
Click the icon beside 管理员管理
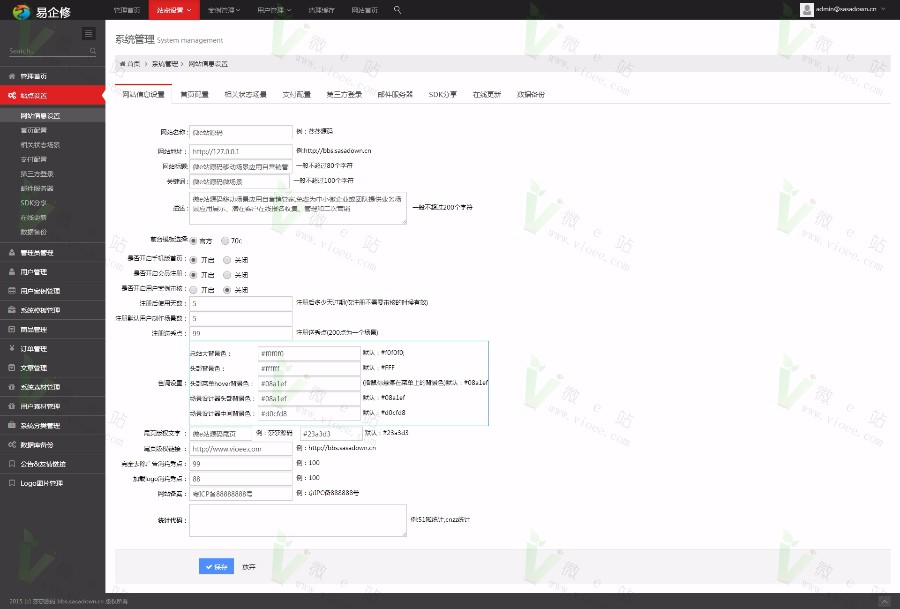11,253
